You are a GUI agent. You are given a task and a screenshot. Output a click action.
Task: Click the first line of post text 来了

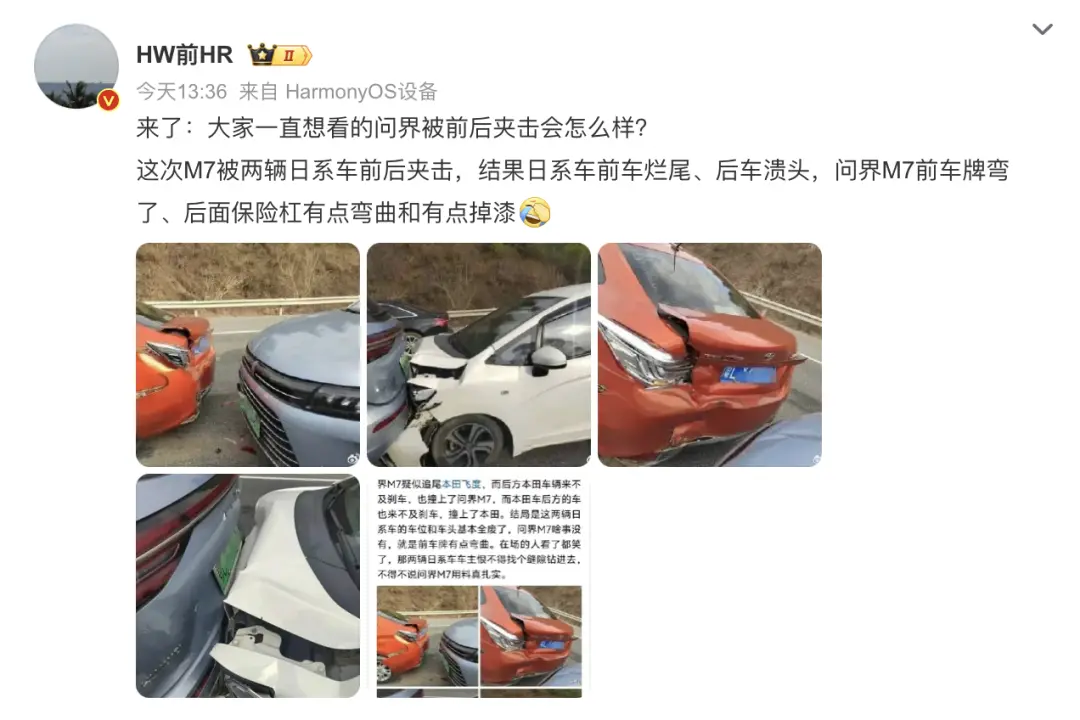click(x=391, y=127)
